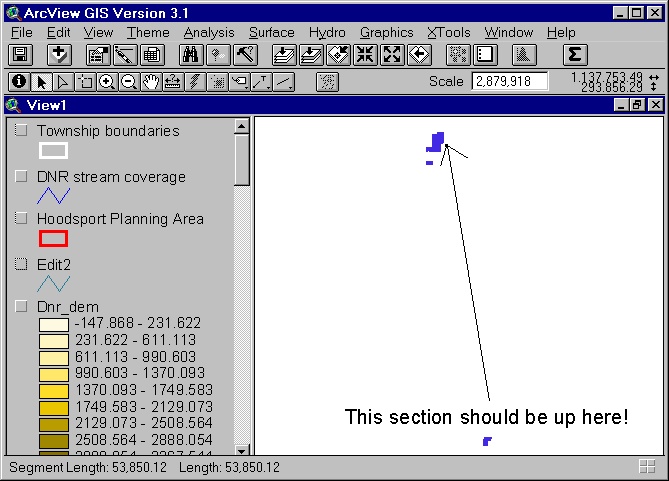Pick the dotted-pattern tool beside Scale
This screenshot has height=481, width=669.
click(327, 82)
